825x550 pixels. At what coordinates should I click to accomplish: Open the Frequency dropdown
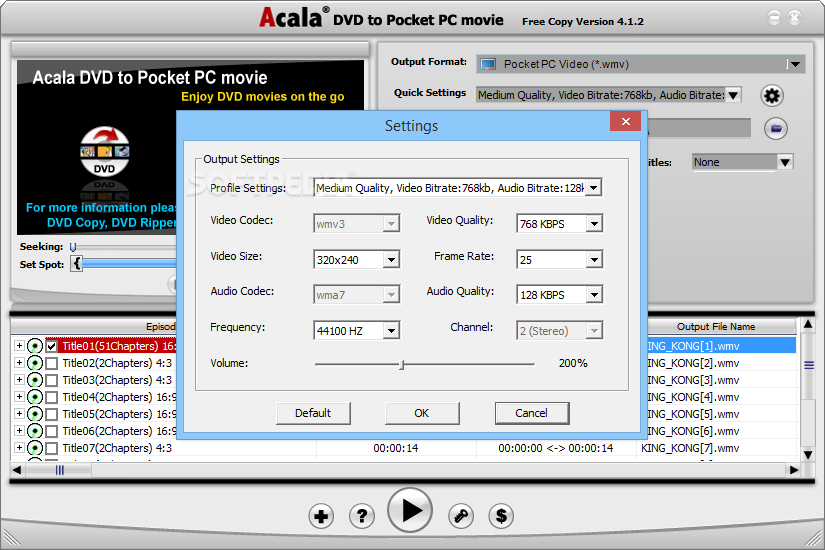391,331
